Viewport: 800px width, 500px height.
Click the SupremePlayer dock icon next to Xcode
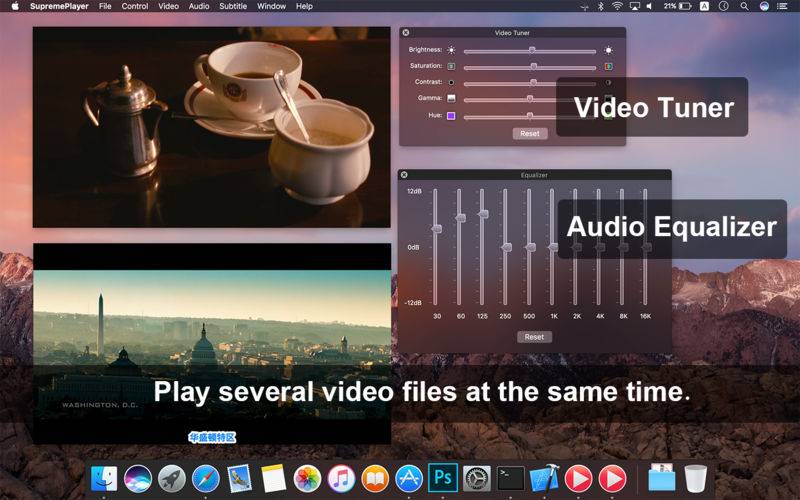(x=579, y=479)
